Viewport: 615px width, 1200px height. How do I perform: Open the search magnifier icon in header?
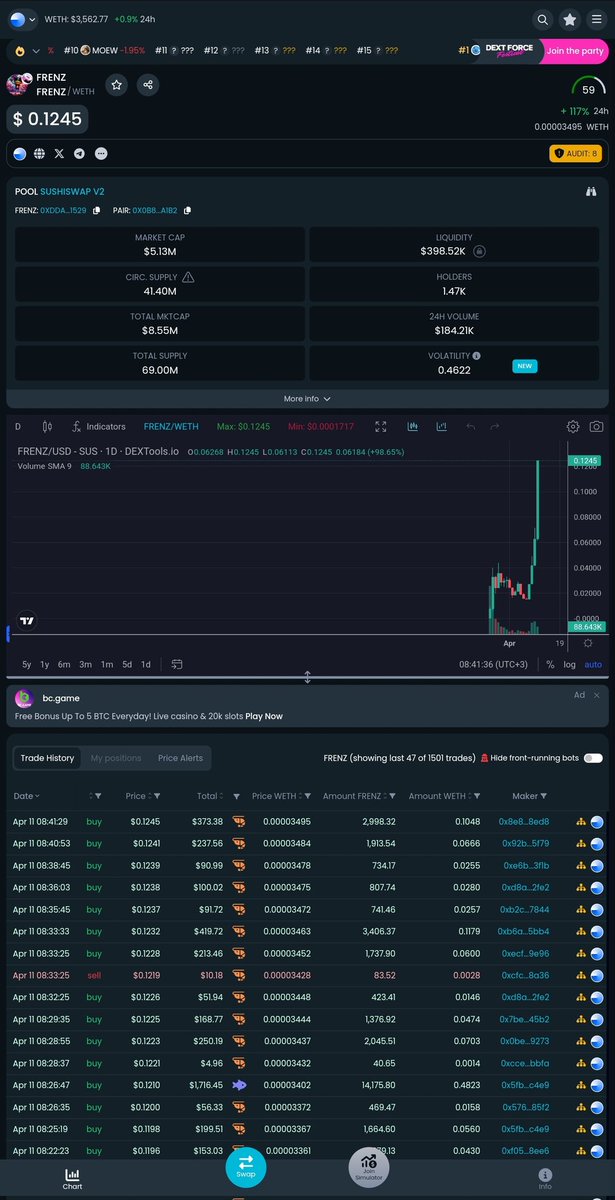click(x=542, y=19)
